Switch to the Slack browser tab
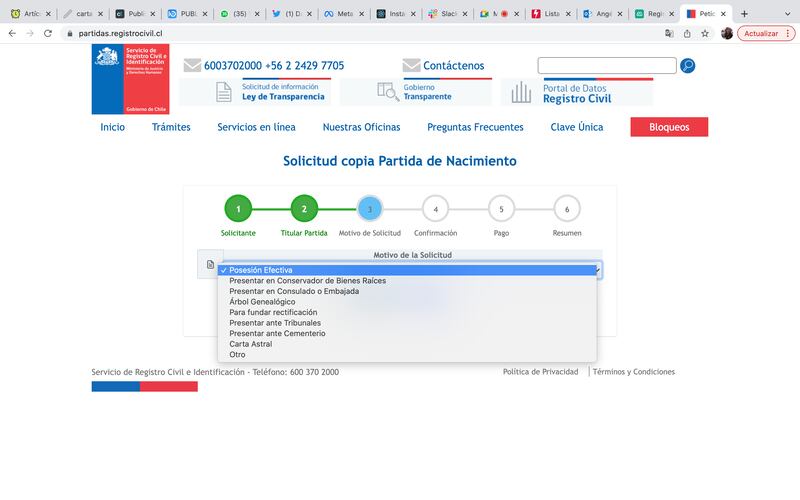This screenshot has height=500, width=800. point(447,14)
